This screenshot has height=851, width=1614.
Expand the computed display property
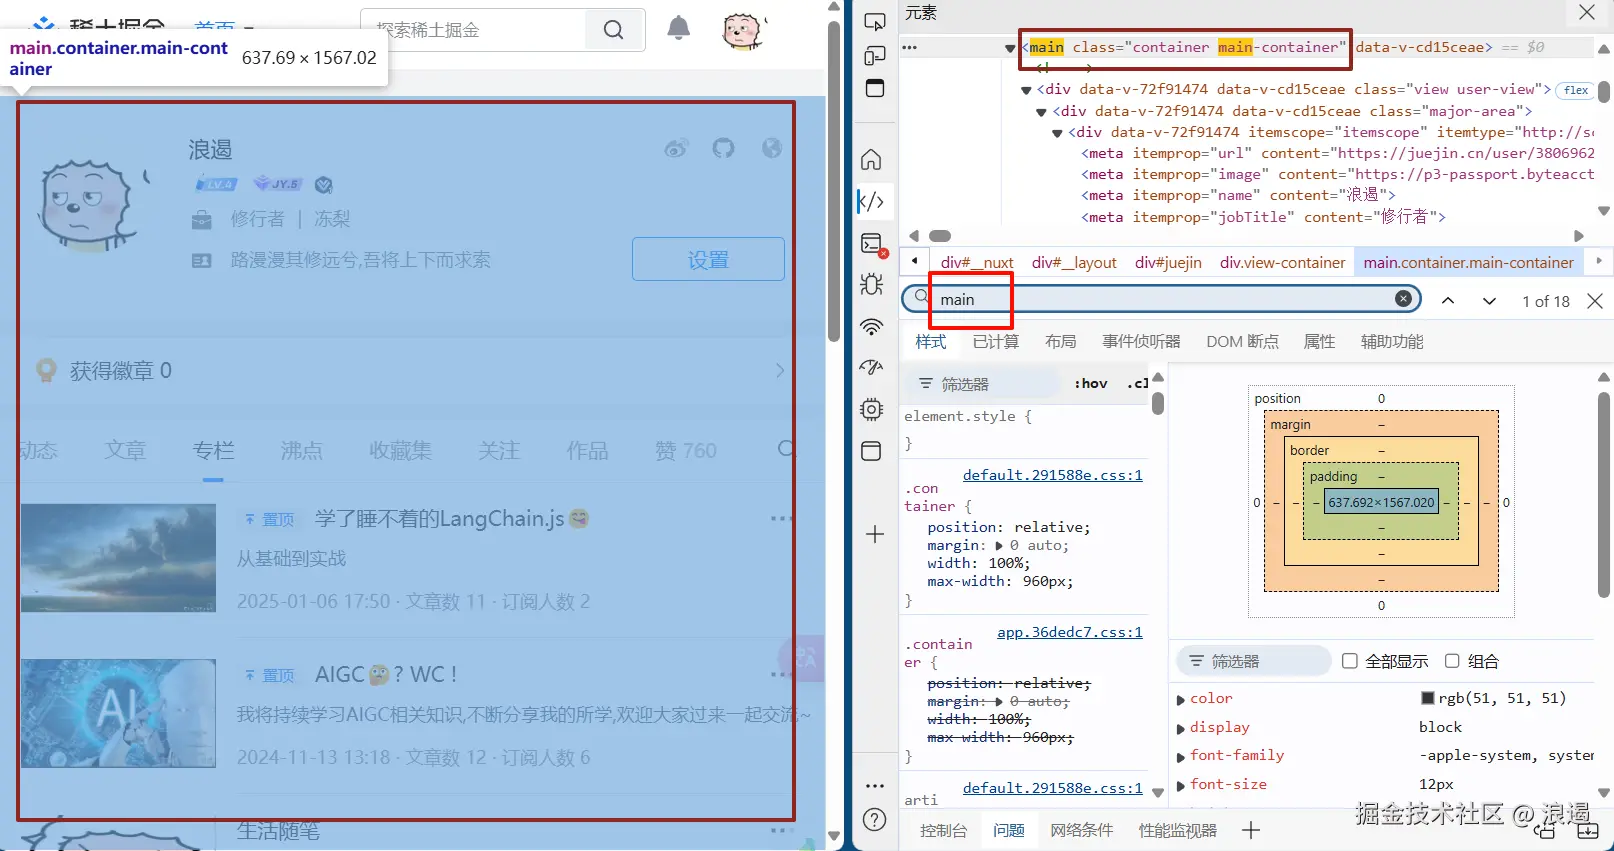tap(1181, 728)
